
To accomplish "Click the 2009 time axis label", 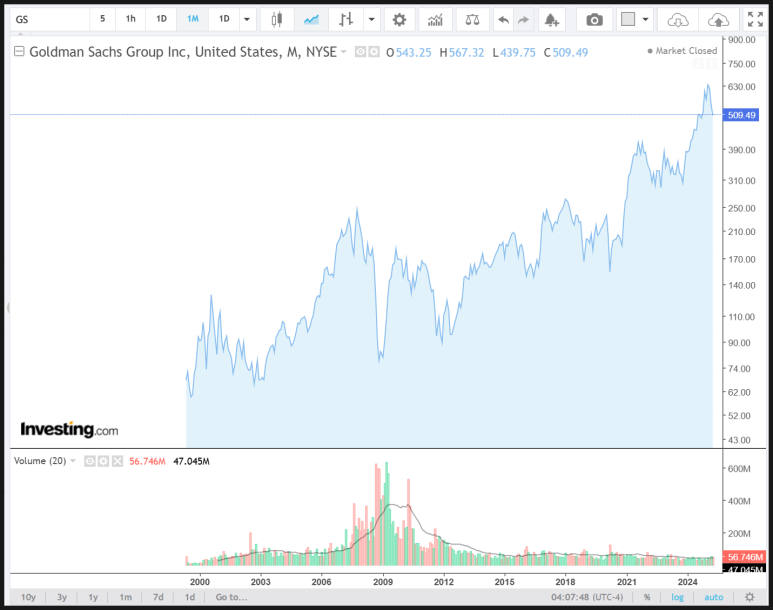I will point(383,582).
